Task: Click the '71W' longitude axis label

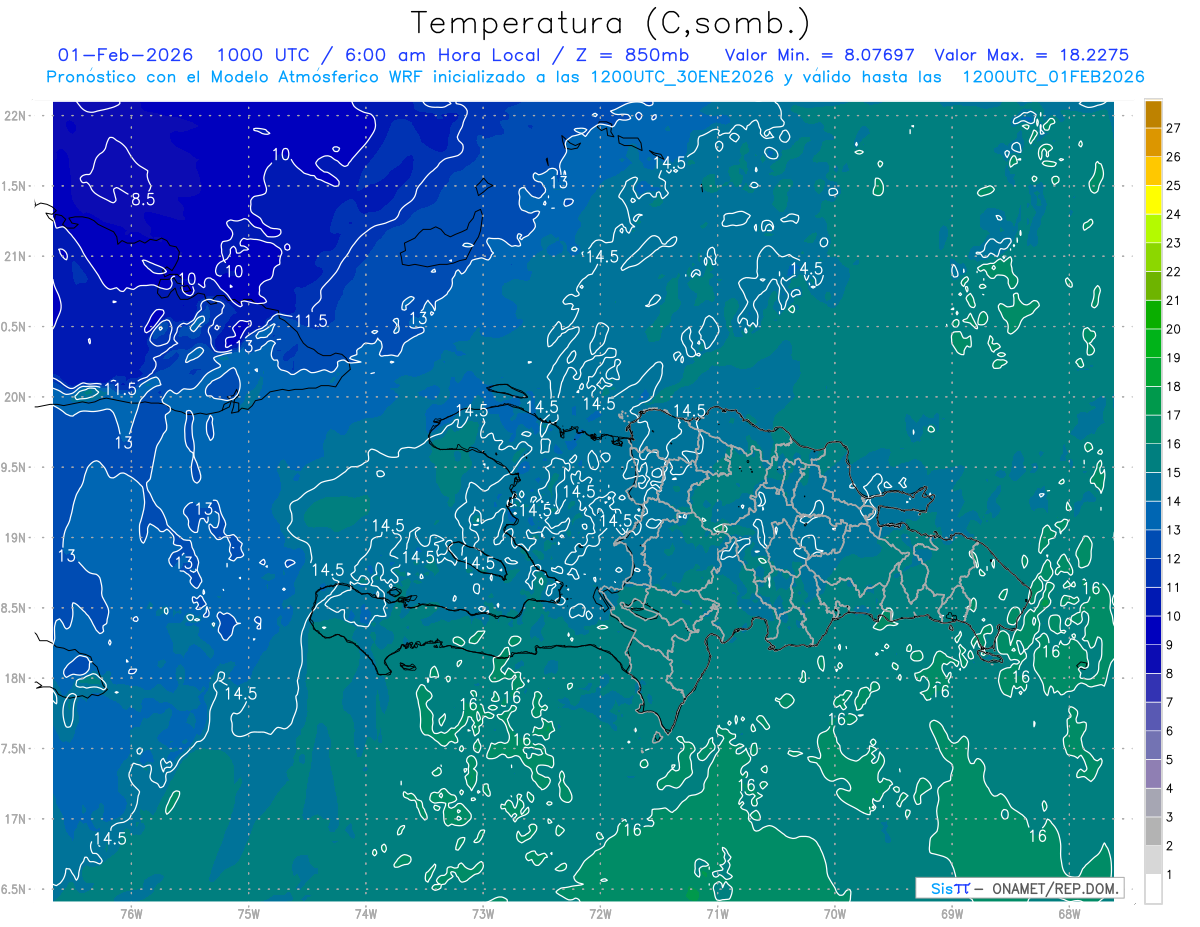Action: click(x=718, y=913)
